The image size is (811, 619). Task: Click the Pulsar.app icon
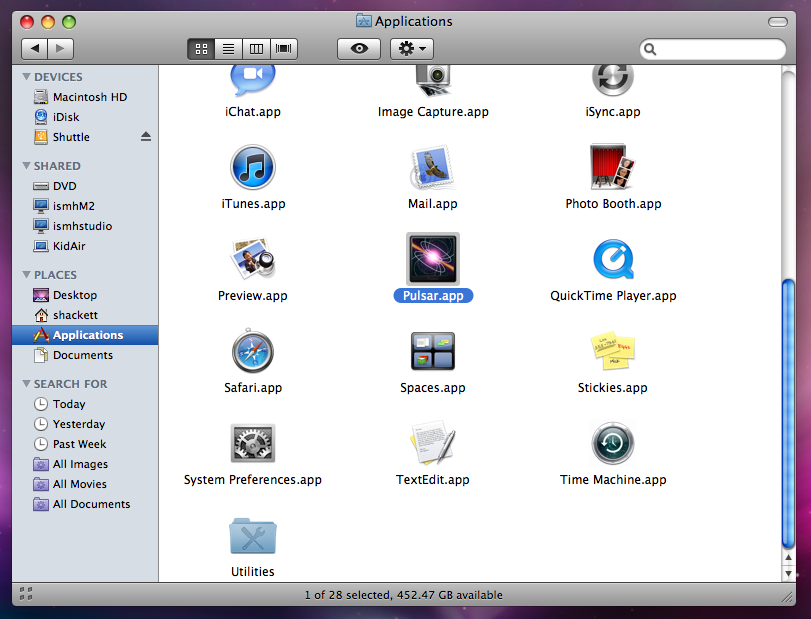[x=433, y=259]
